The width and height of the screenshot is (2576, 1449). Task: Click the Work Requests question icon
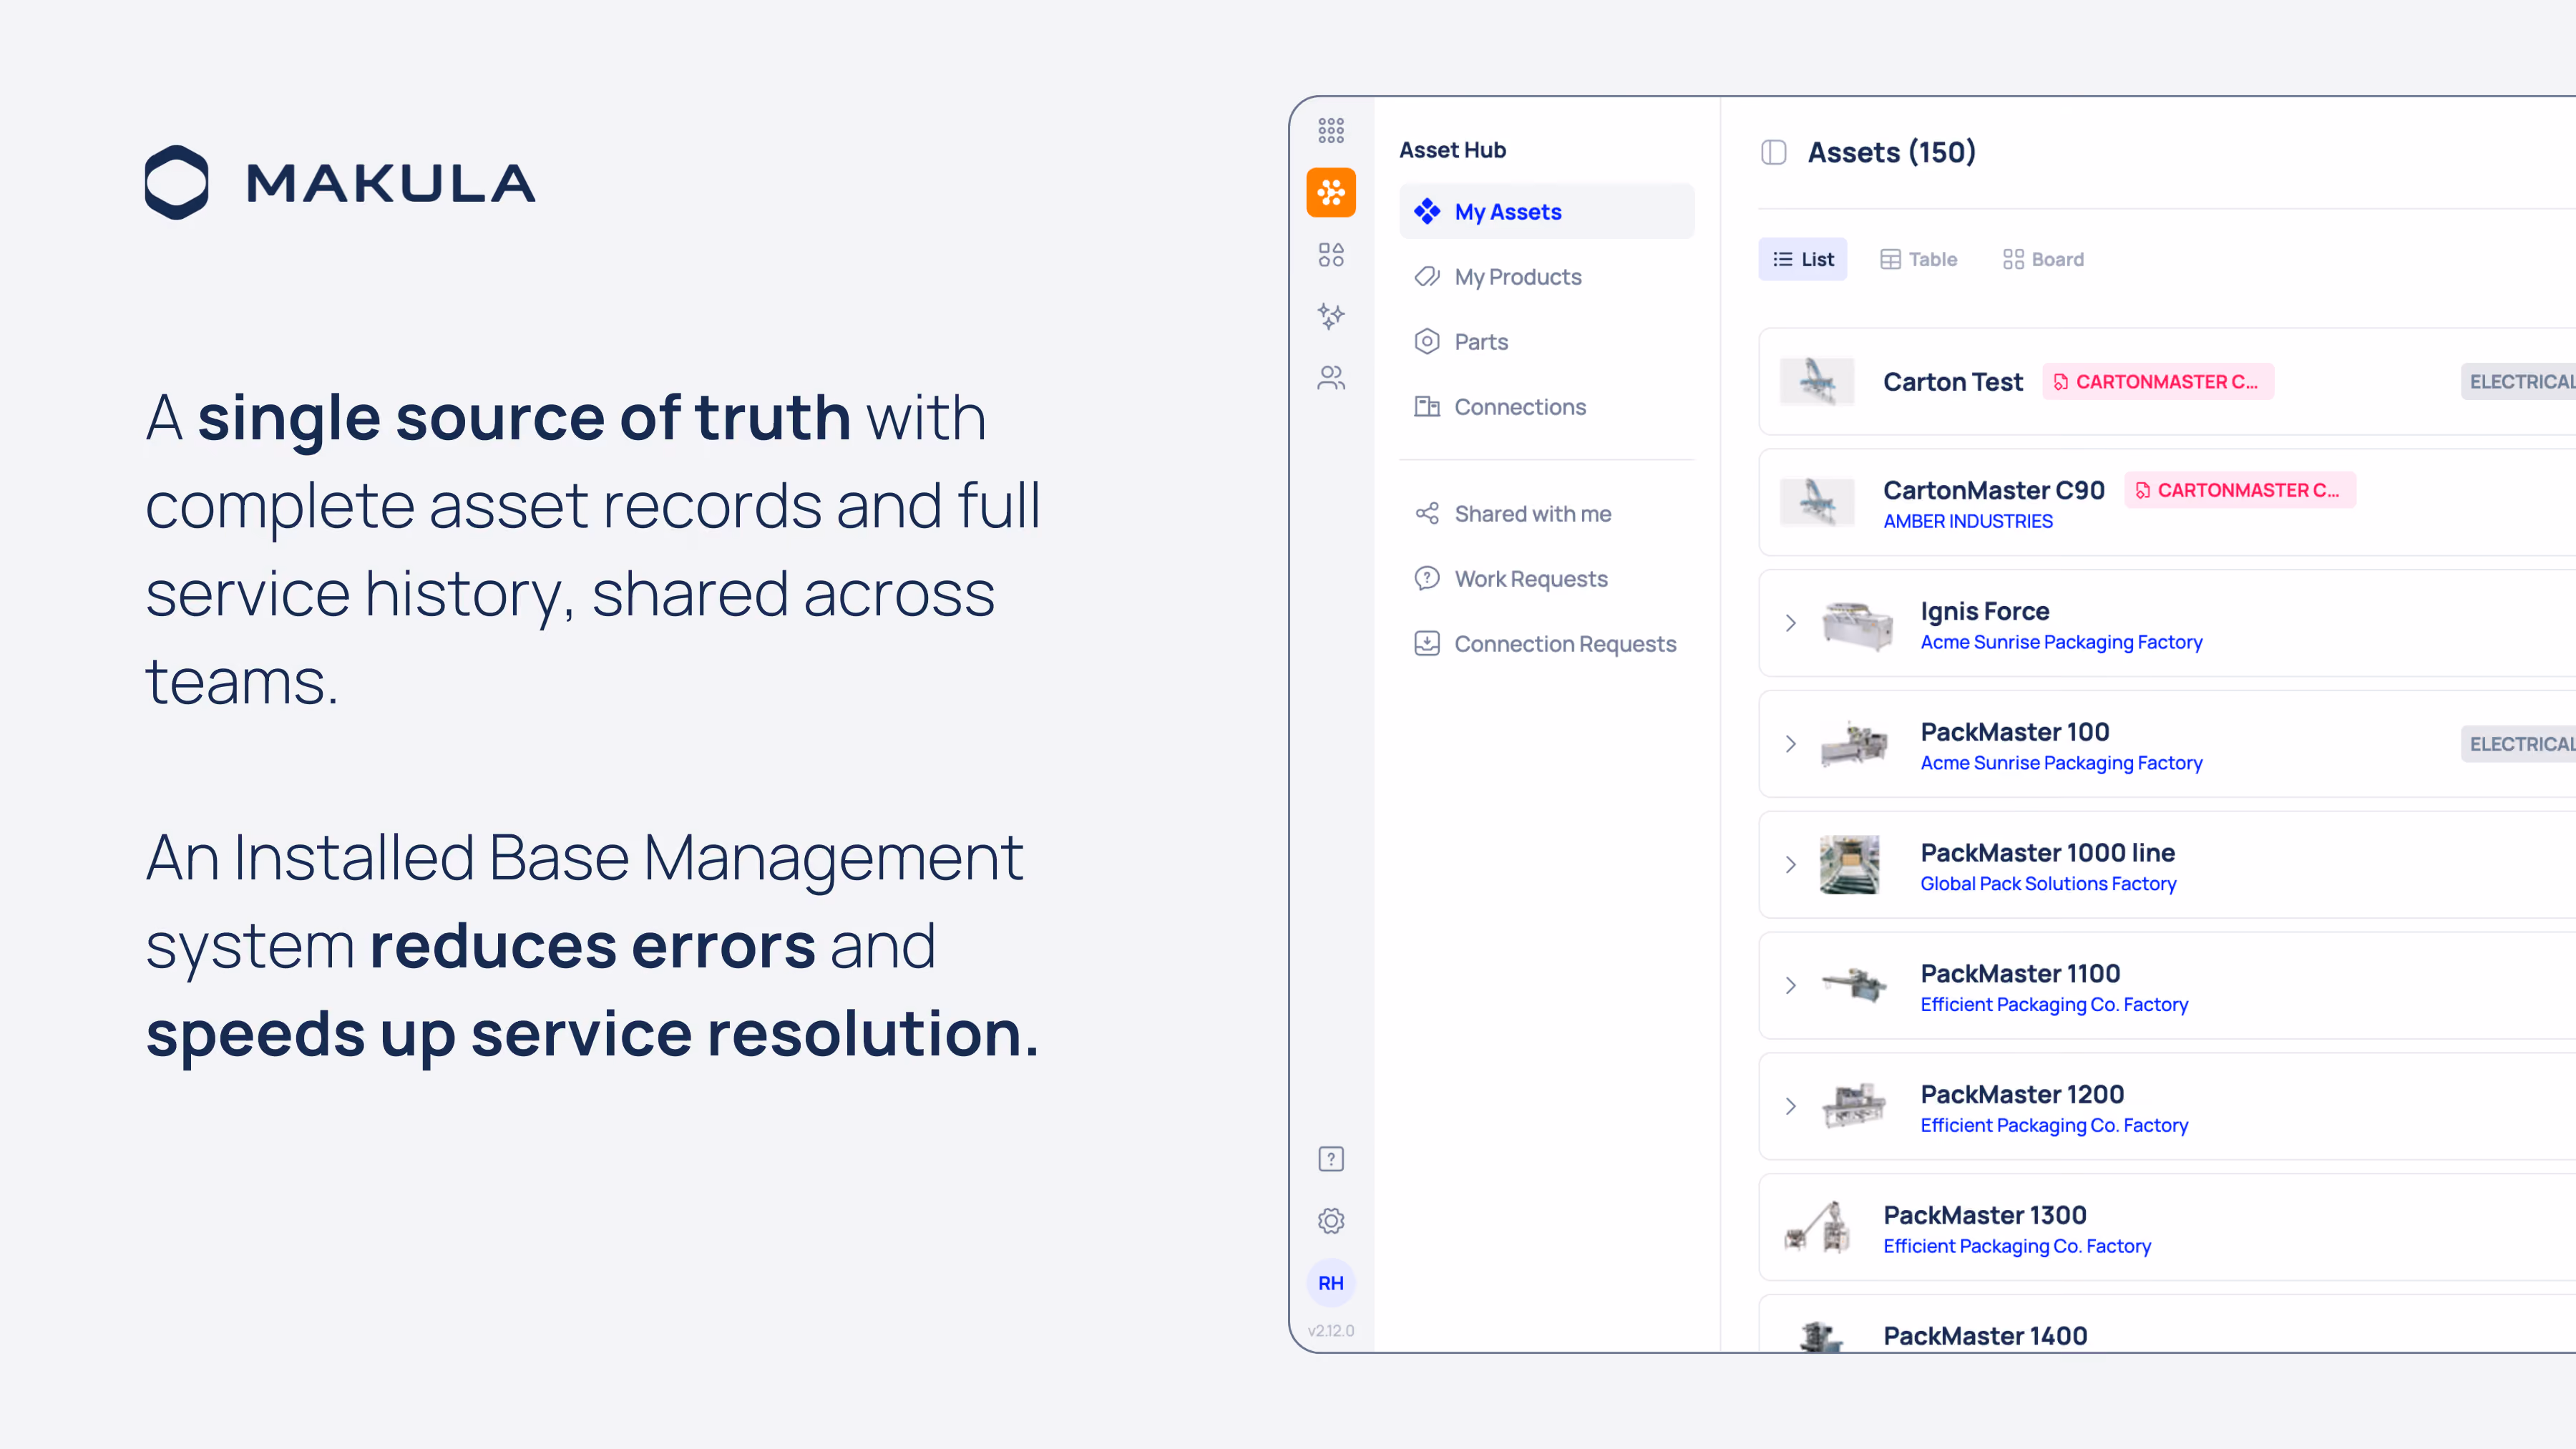(x=1427, y=579)
